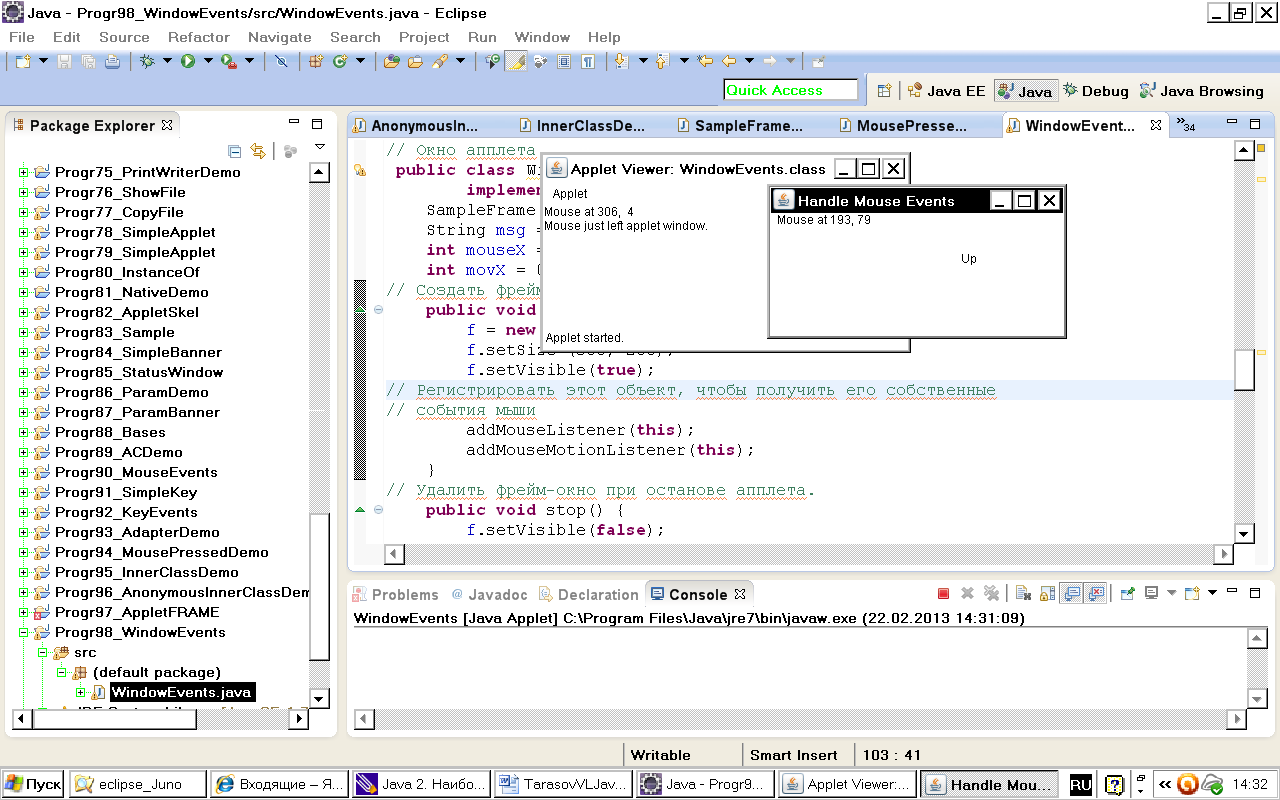Open the Refactor menu

[x=198, y=37]
